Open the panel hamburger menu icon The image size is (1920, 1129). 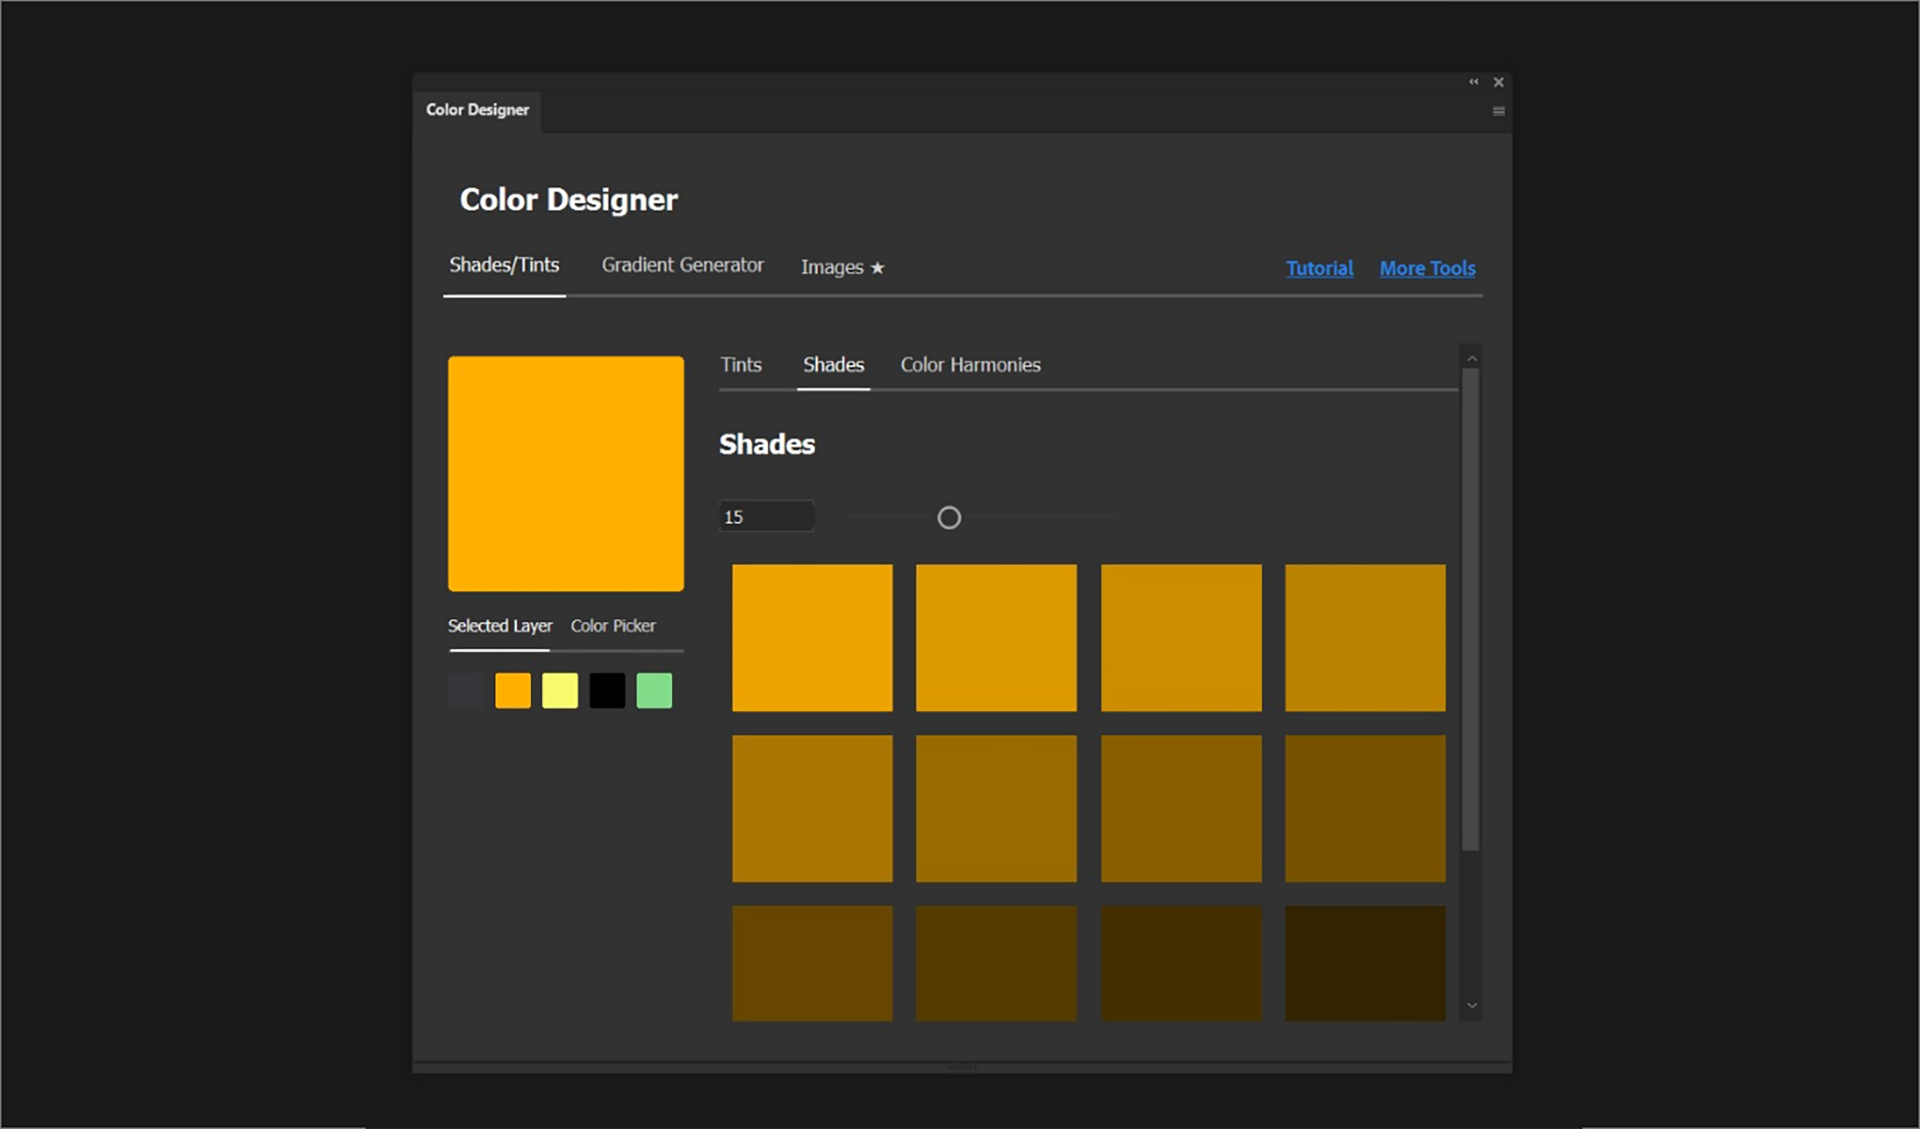coord(1498,111)
